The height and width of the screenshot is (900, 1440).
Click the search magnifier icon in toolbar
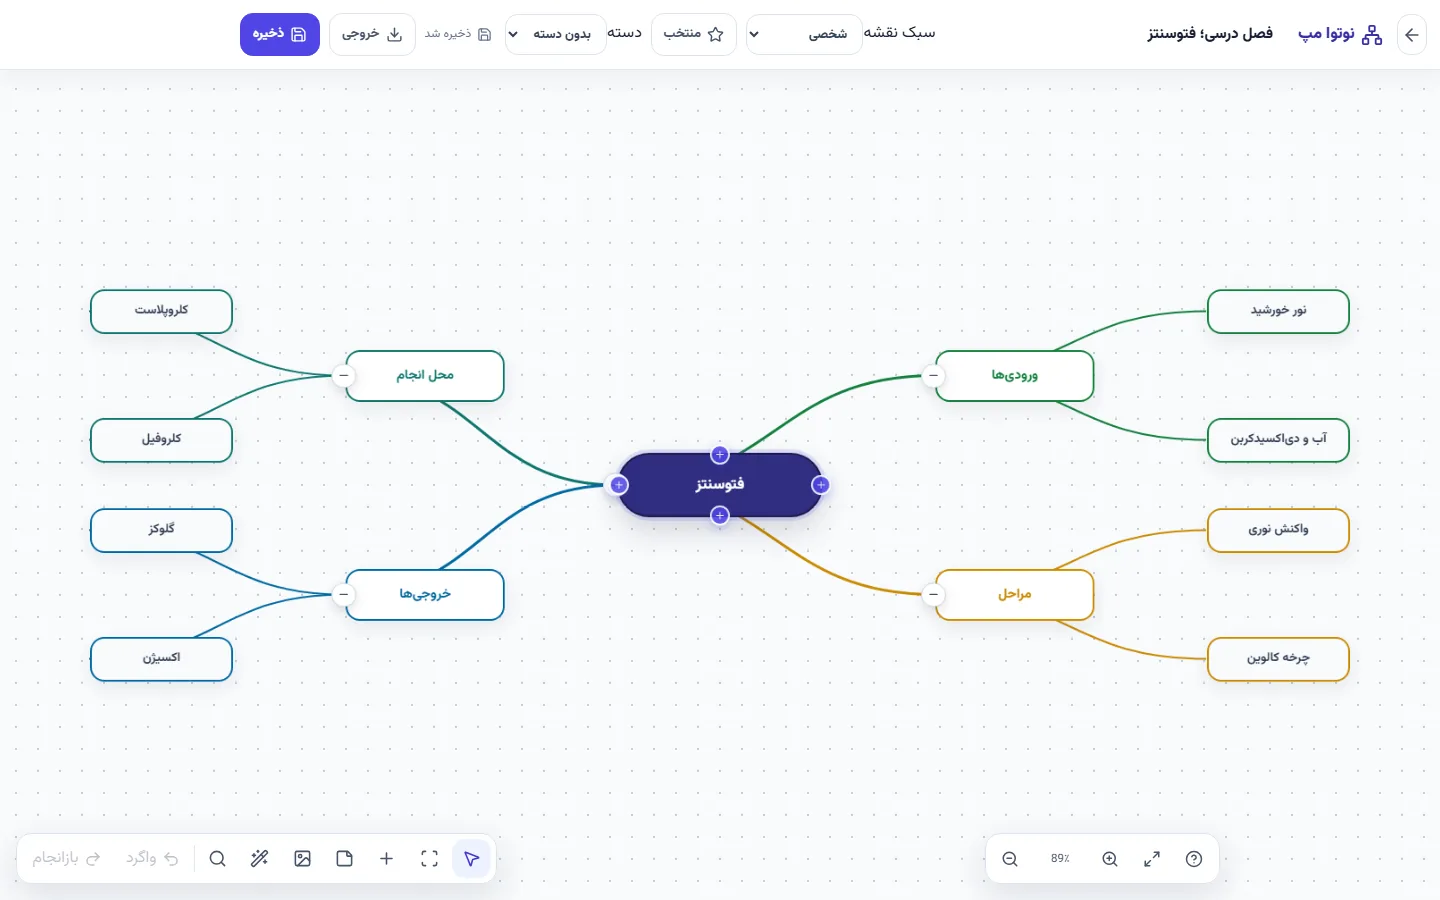point(217,859)
